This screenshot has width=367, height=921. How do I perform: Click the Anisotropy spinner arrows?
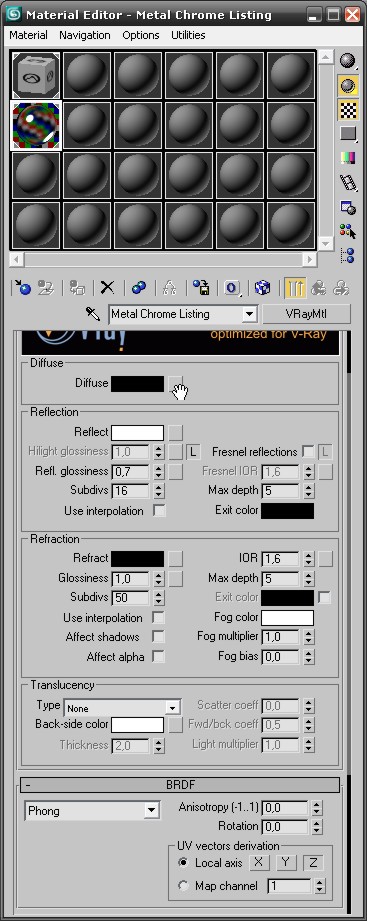[x=317, y=808]
